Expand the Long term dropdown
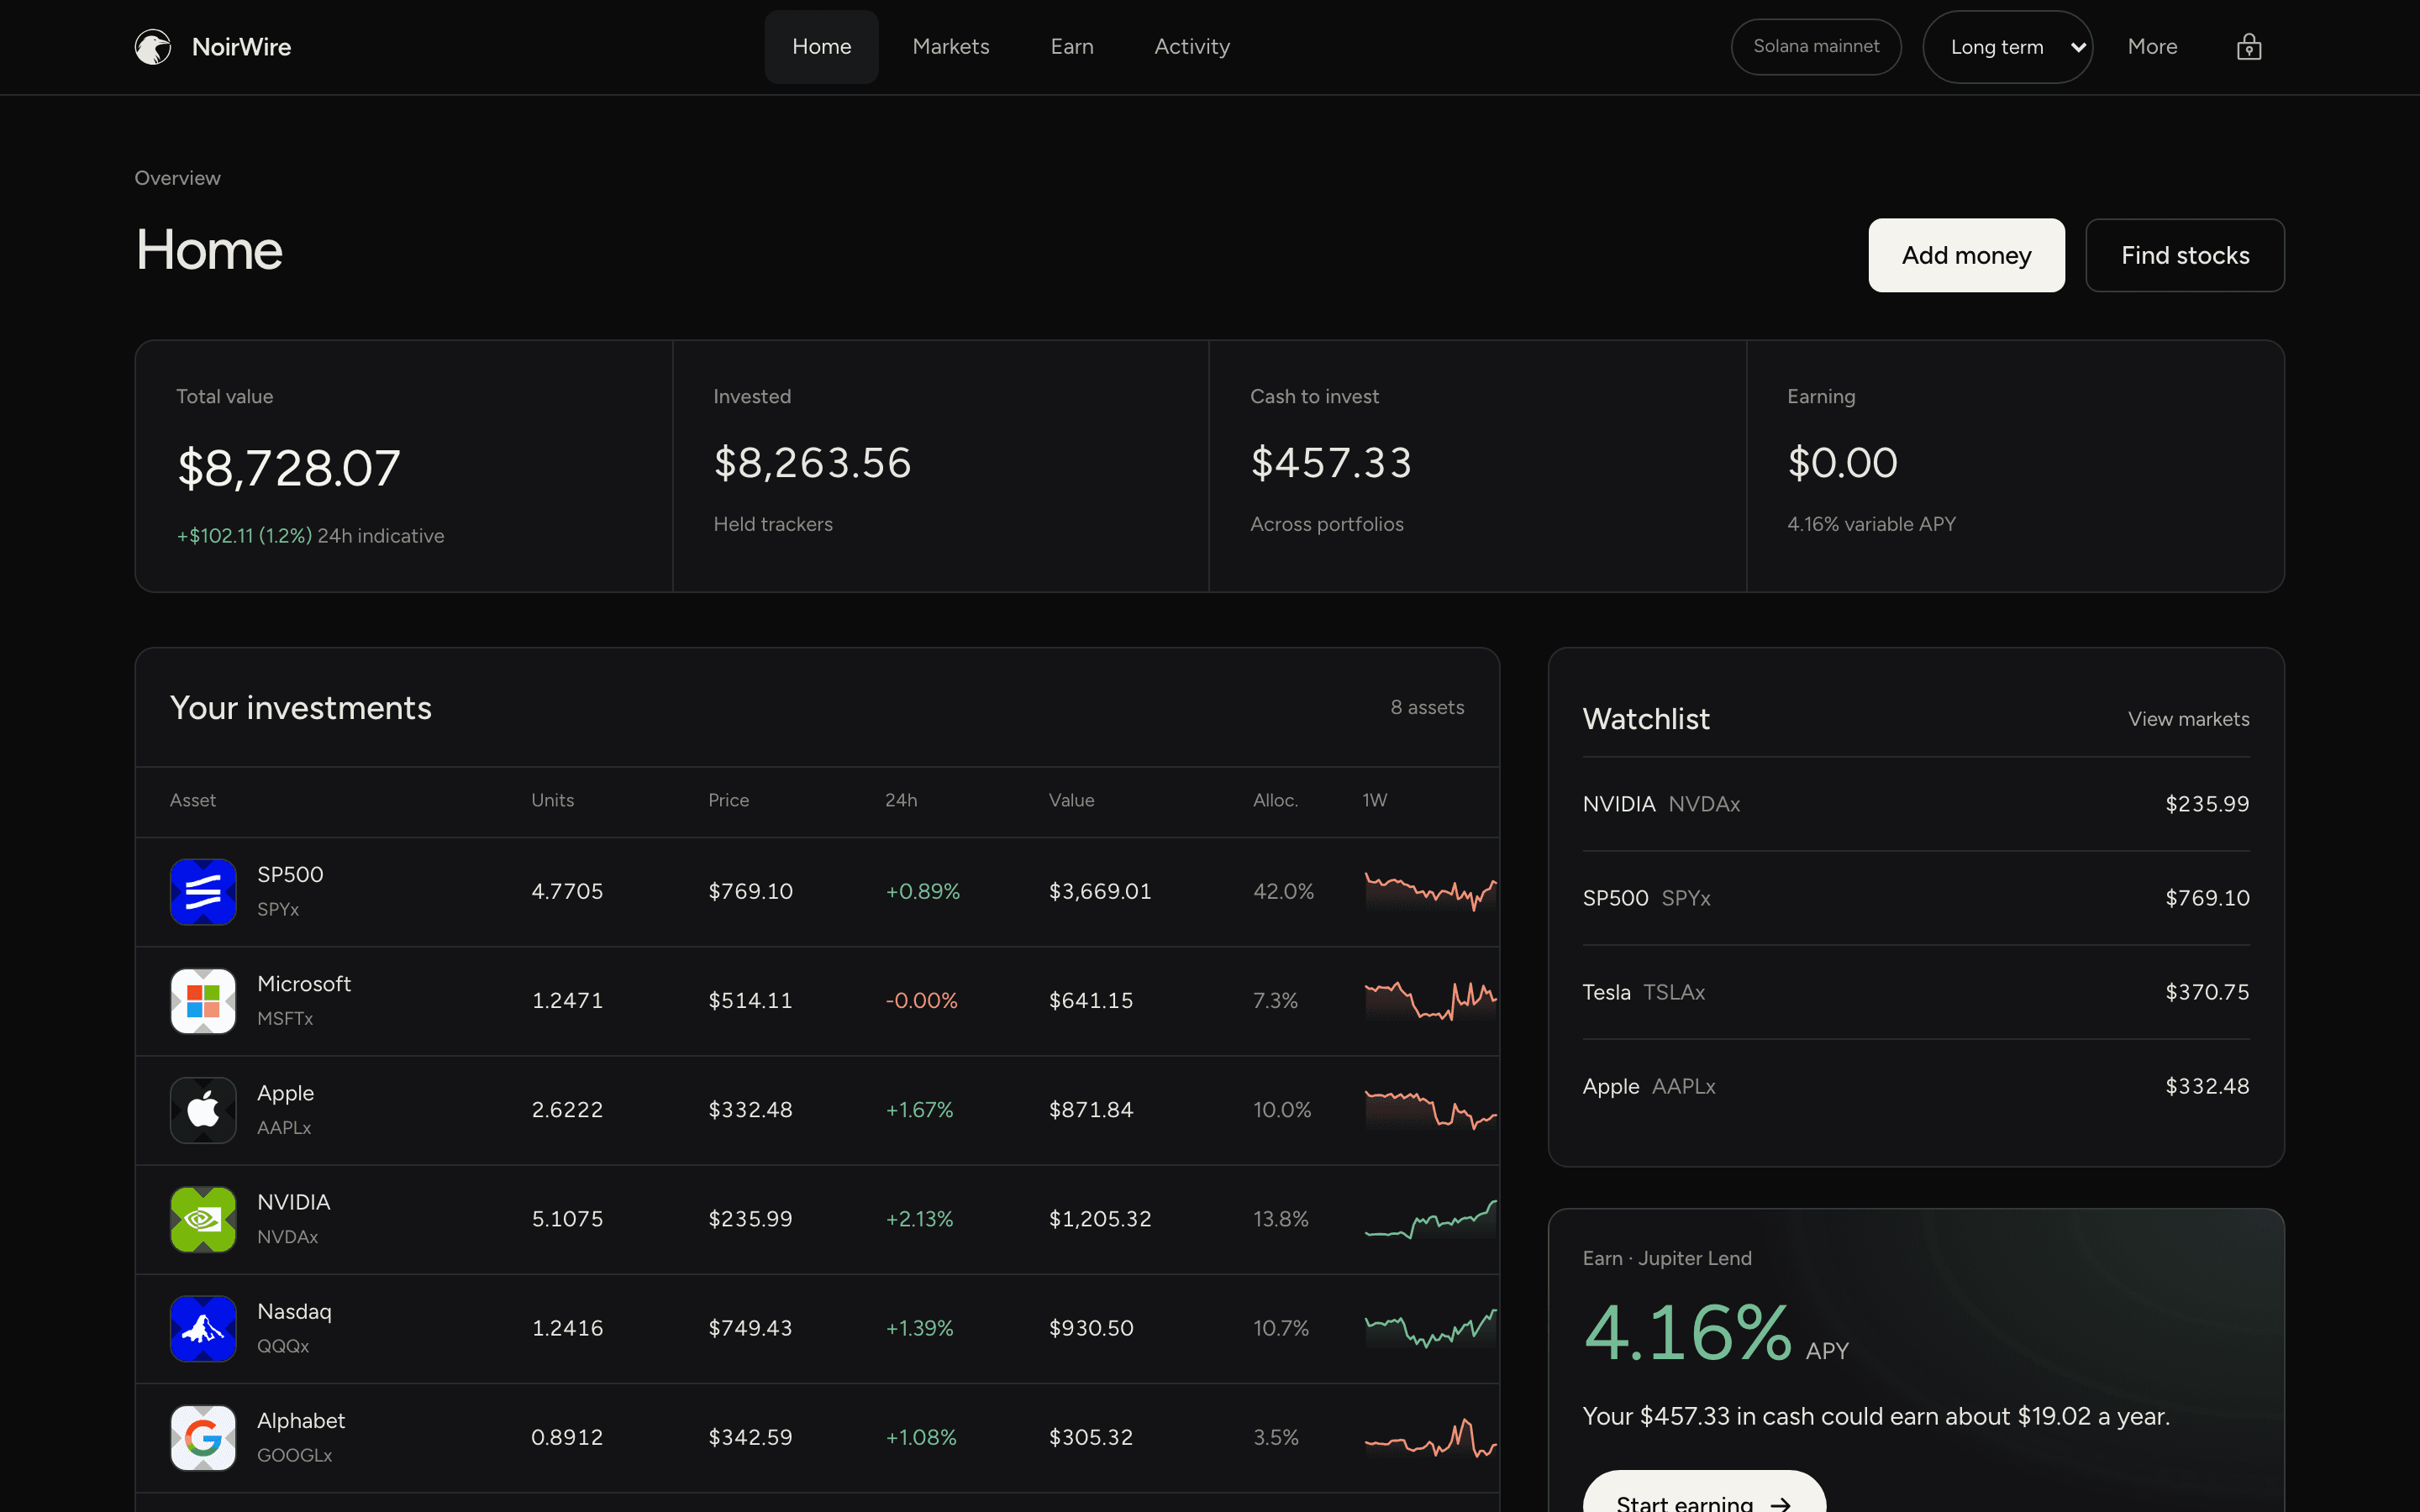 click(2007, 47)
